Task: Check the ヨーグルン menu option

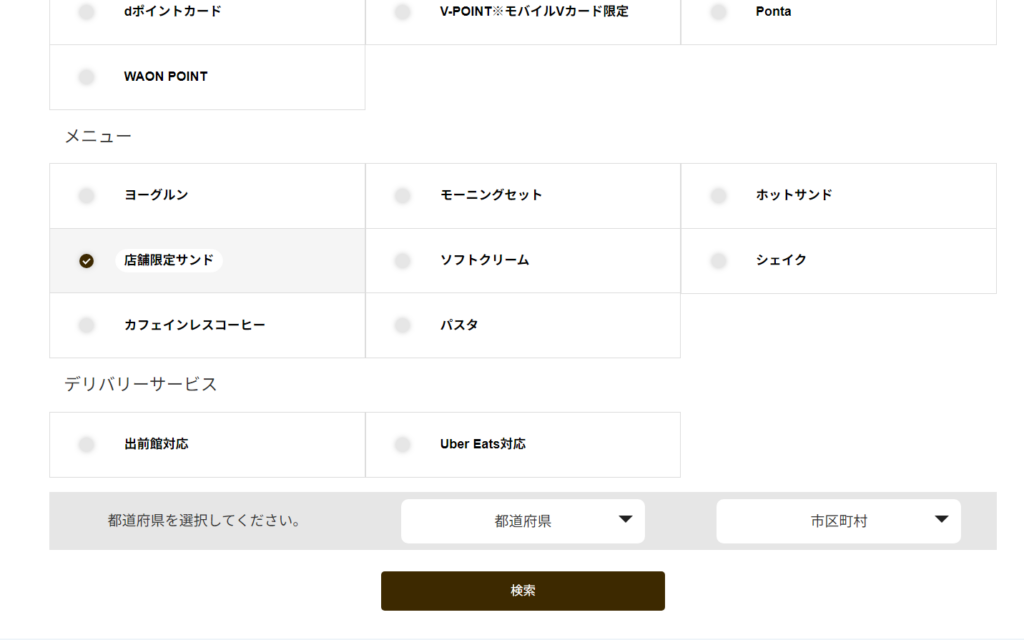Action: (87, 196)
